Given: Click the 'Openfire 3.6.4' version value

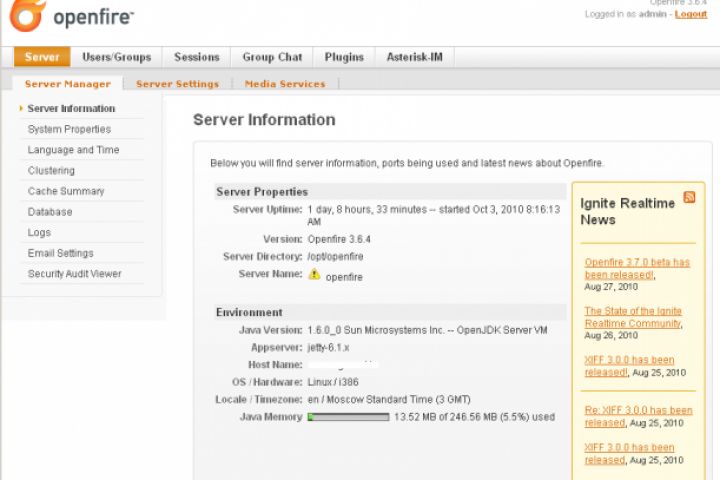Looking at the screenshot, I should point(339,239).
